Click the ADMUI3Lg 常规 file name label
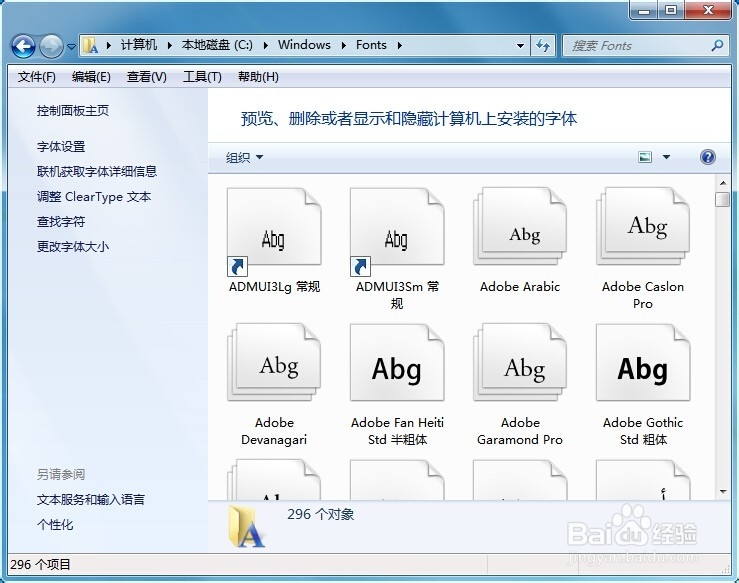The height and width of the screenshot is (583, 739). point(274,287)
